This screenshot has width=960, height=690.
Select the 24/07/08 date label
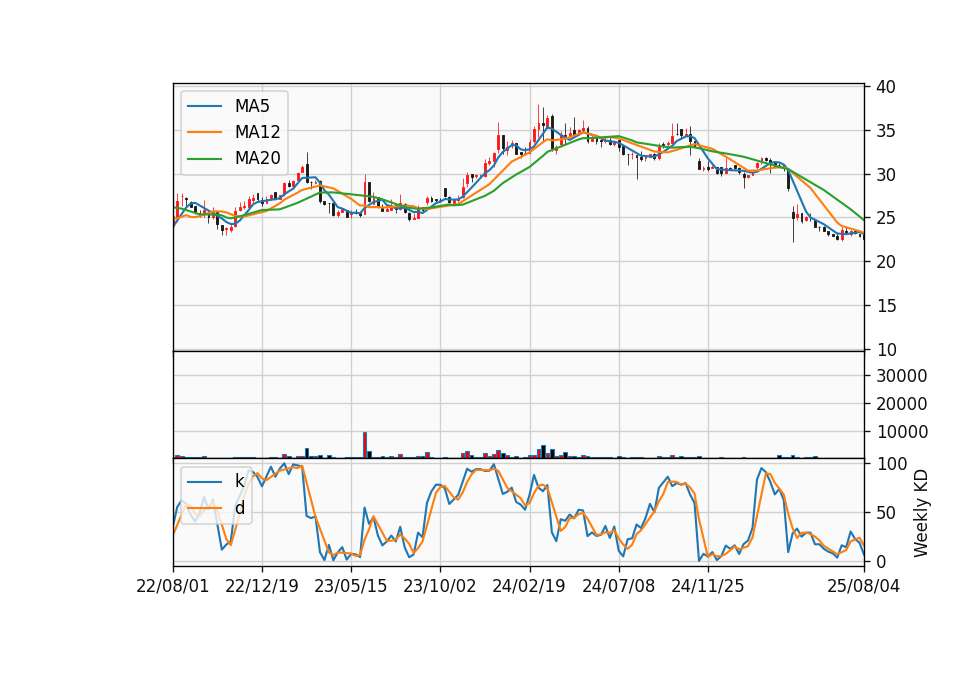pos(618,586)
